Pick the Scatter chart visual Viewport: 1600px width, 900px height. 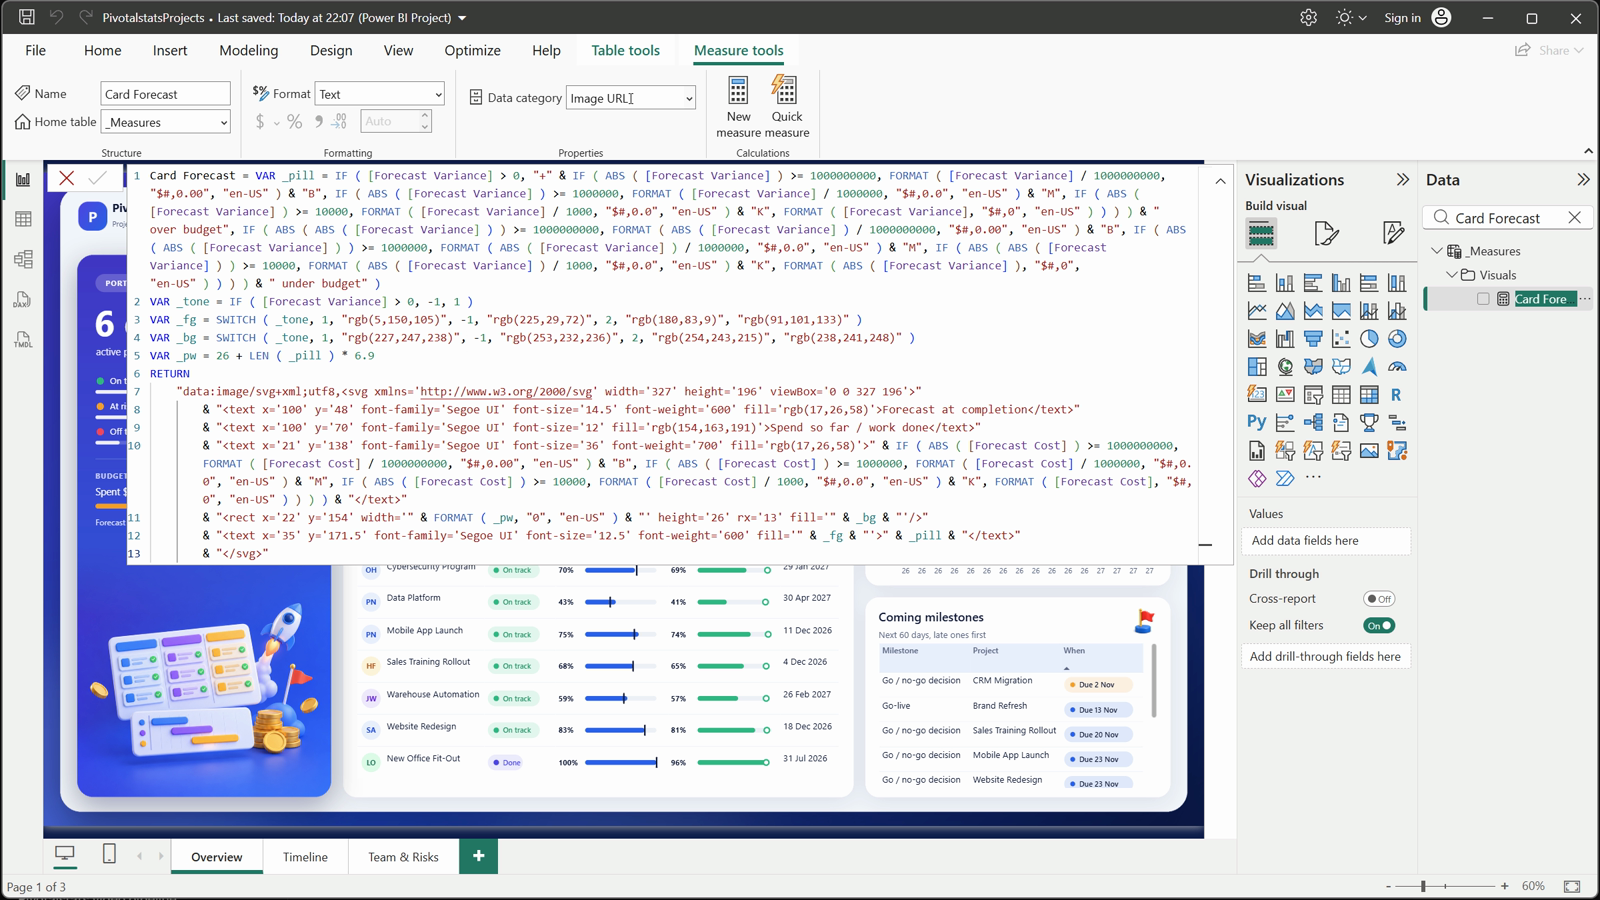point(1341,339)
